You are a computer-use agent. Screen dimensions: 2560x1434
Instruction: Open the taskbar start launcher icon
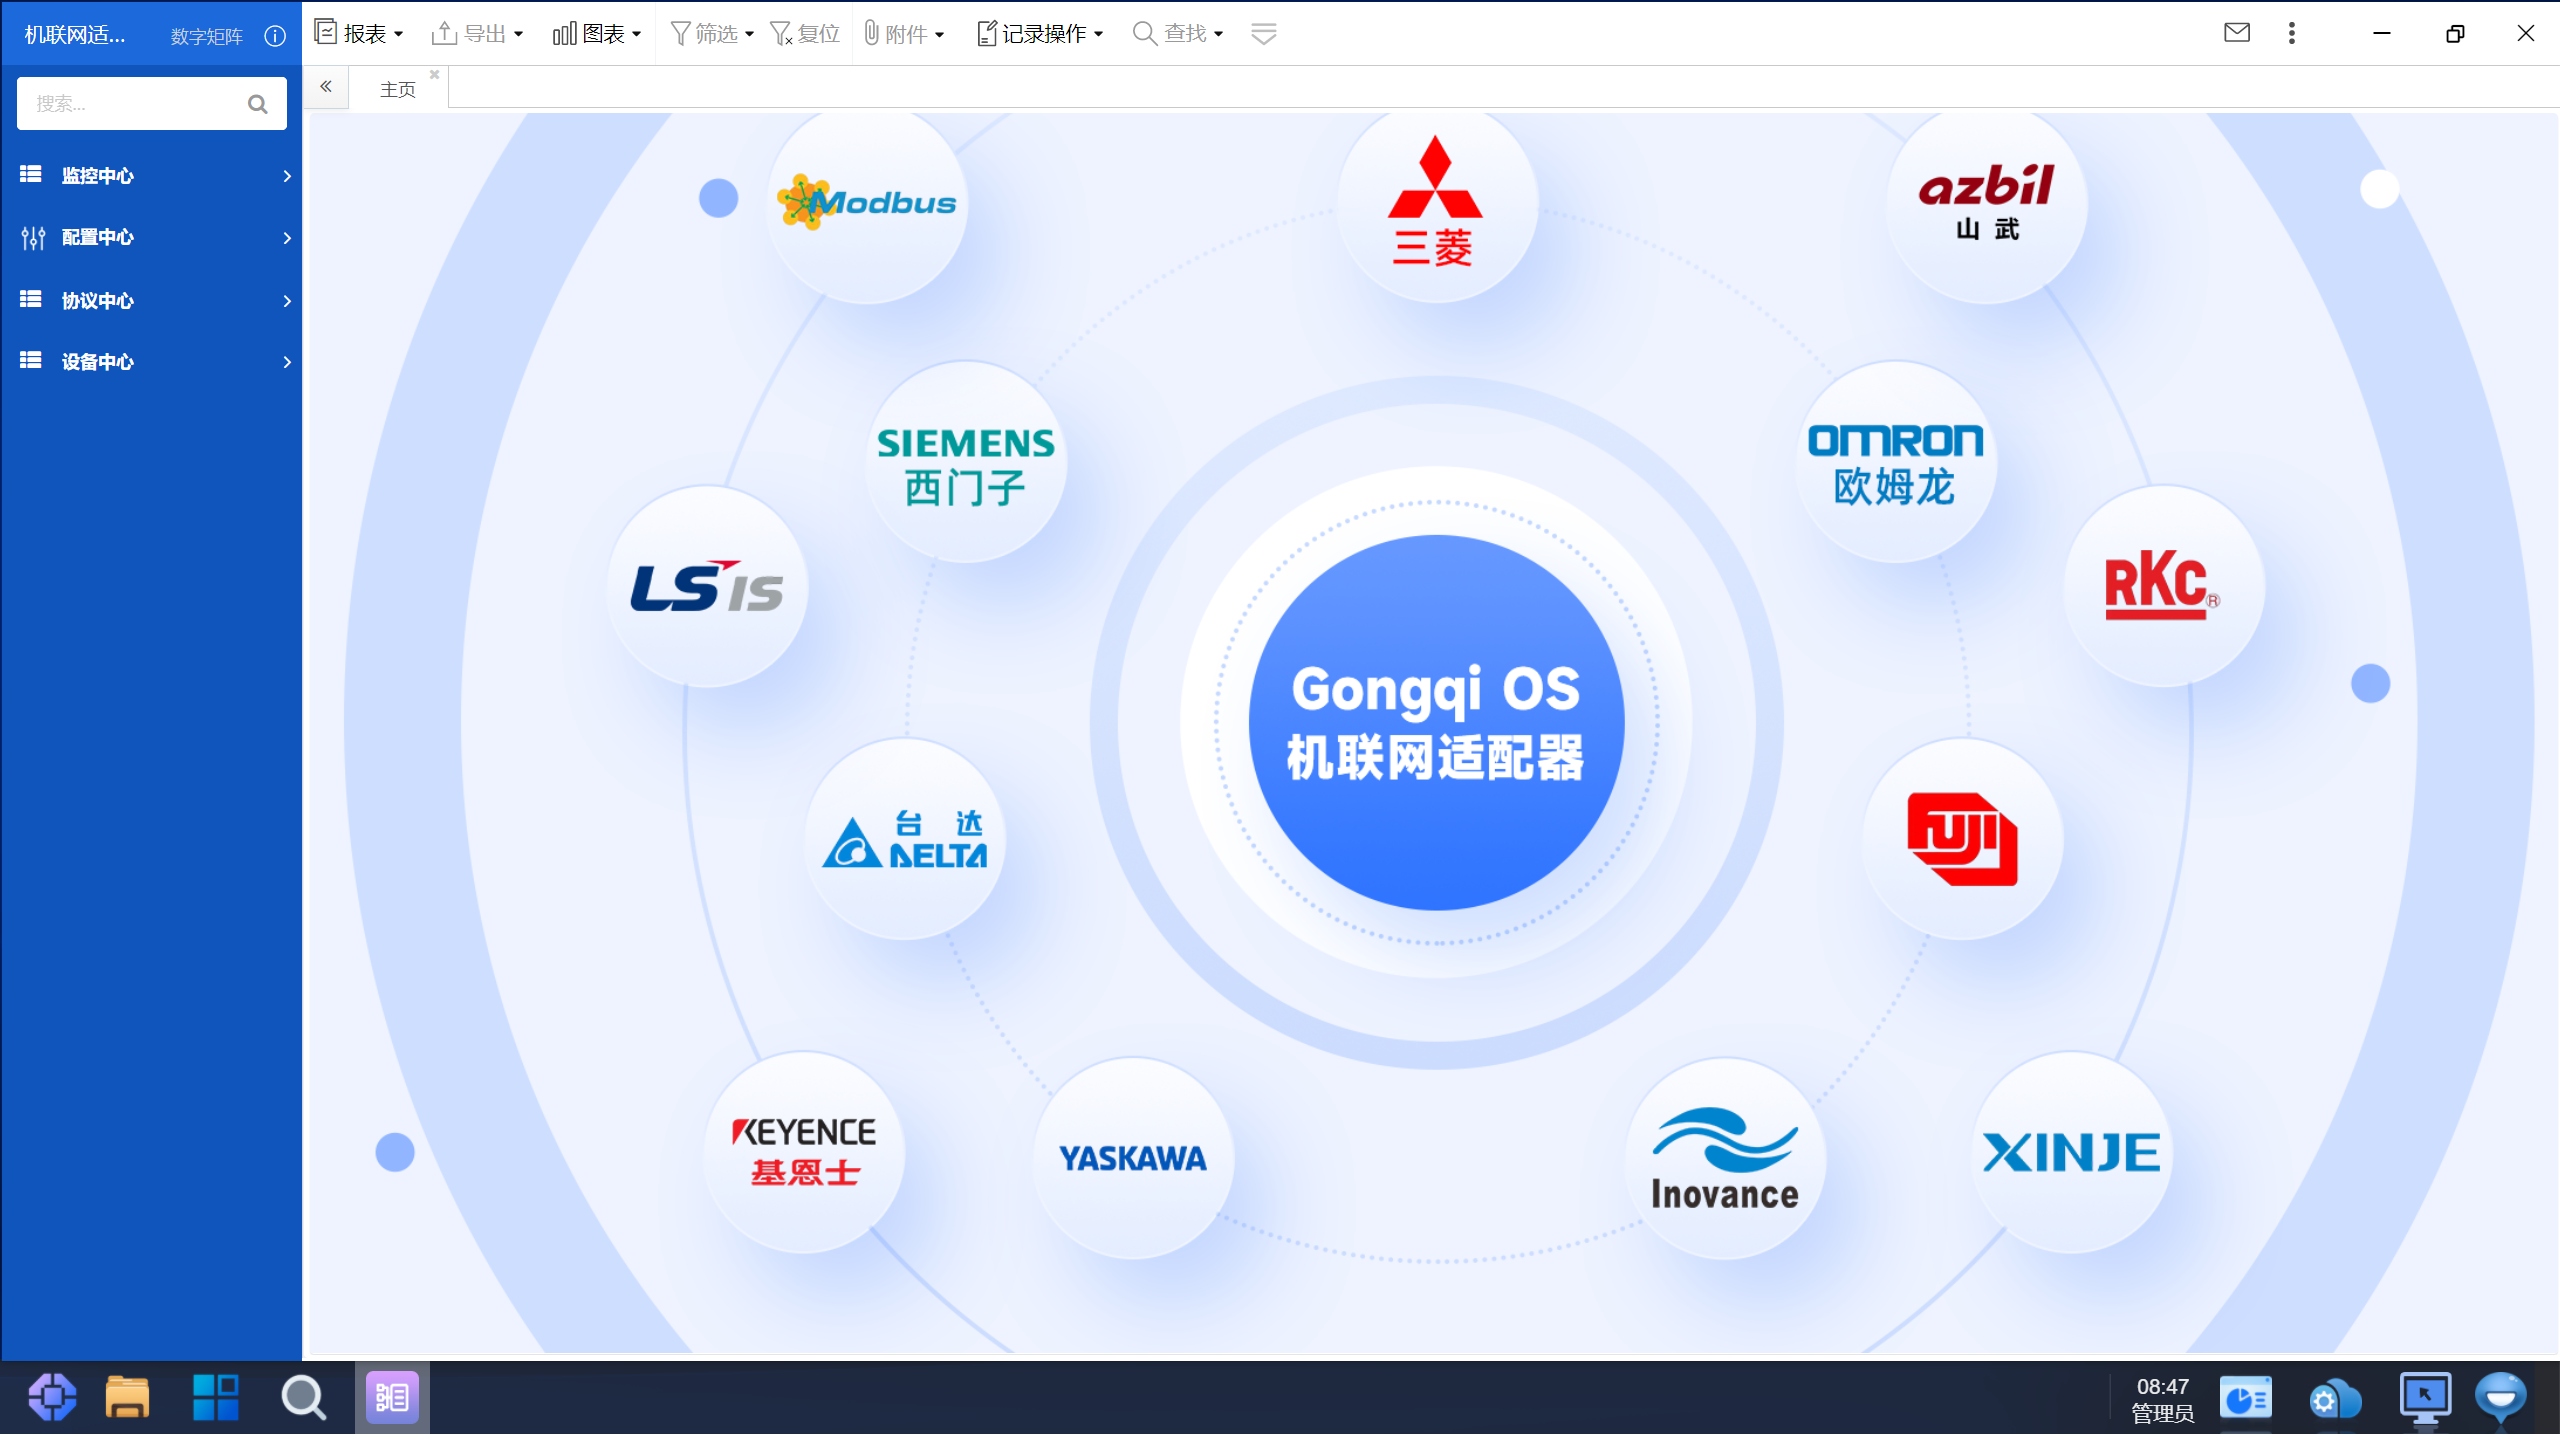pyautogui.click(x=53, y=1397)
